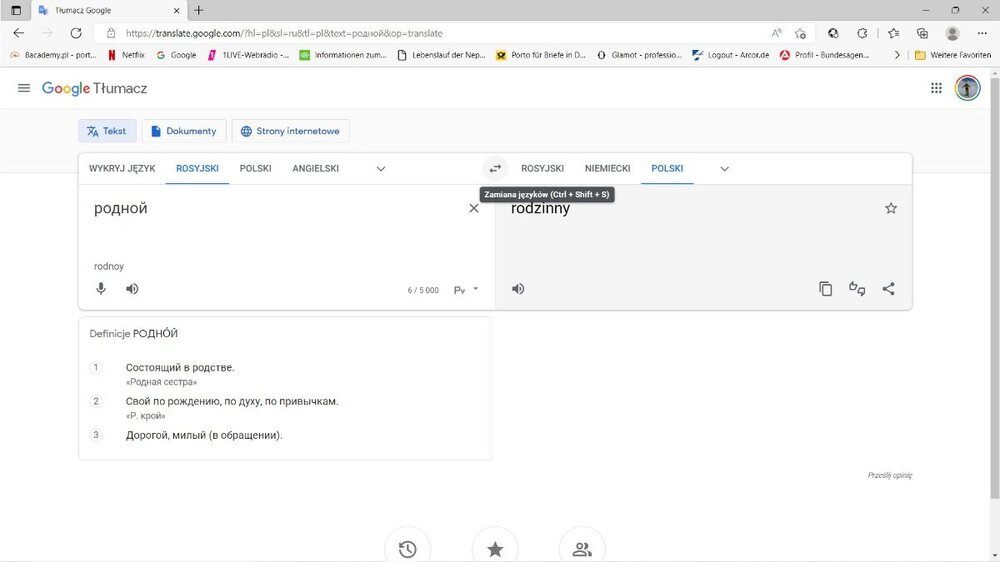Open the main hamburger menu
1000x562 pixels.
(x=24, y=88)
